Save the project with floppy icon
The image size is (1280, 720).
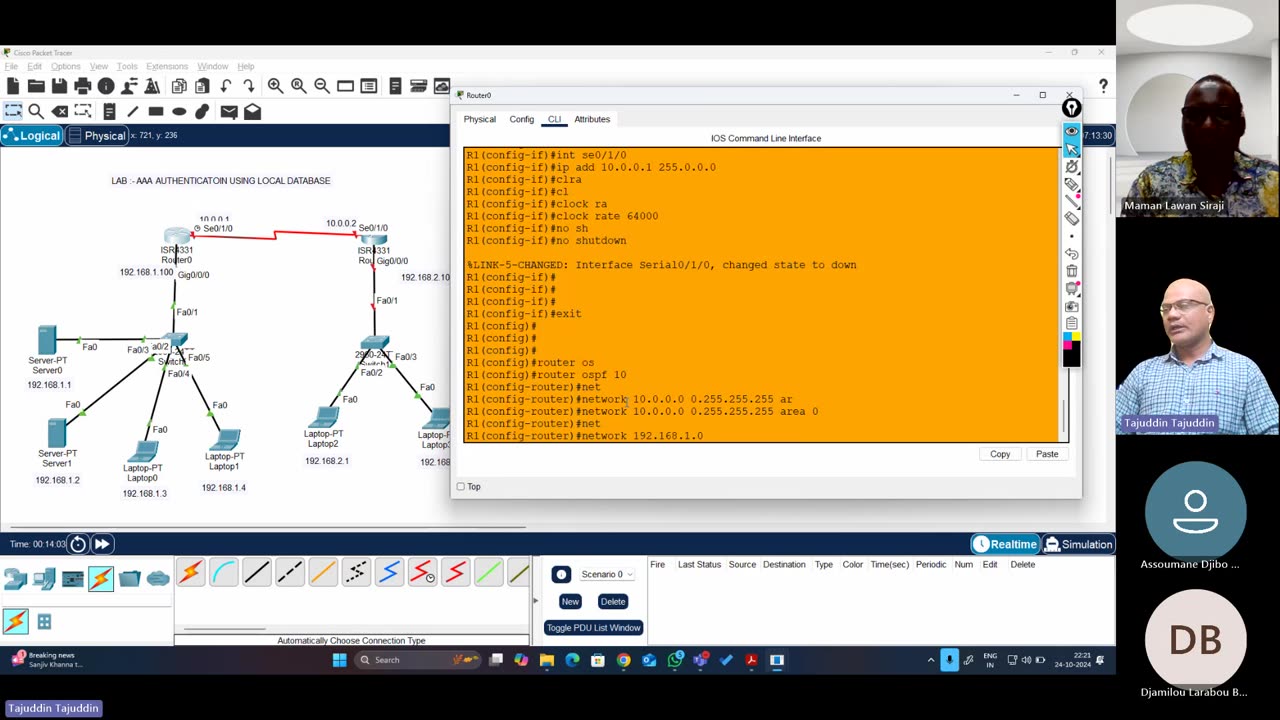point(59,86)
